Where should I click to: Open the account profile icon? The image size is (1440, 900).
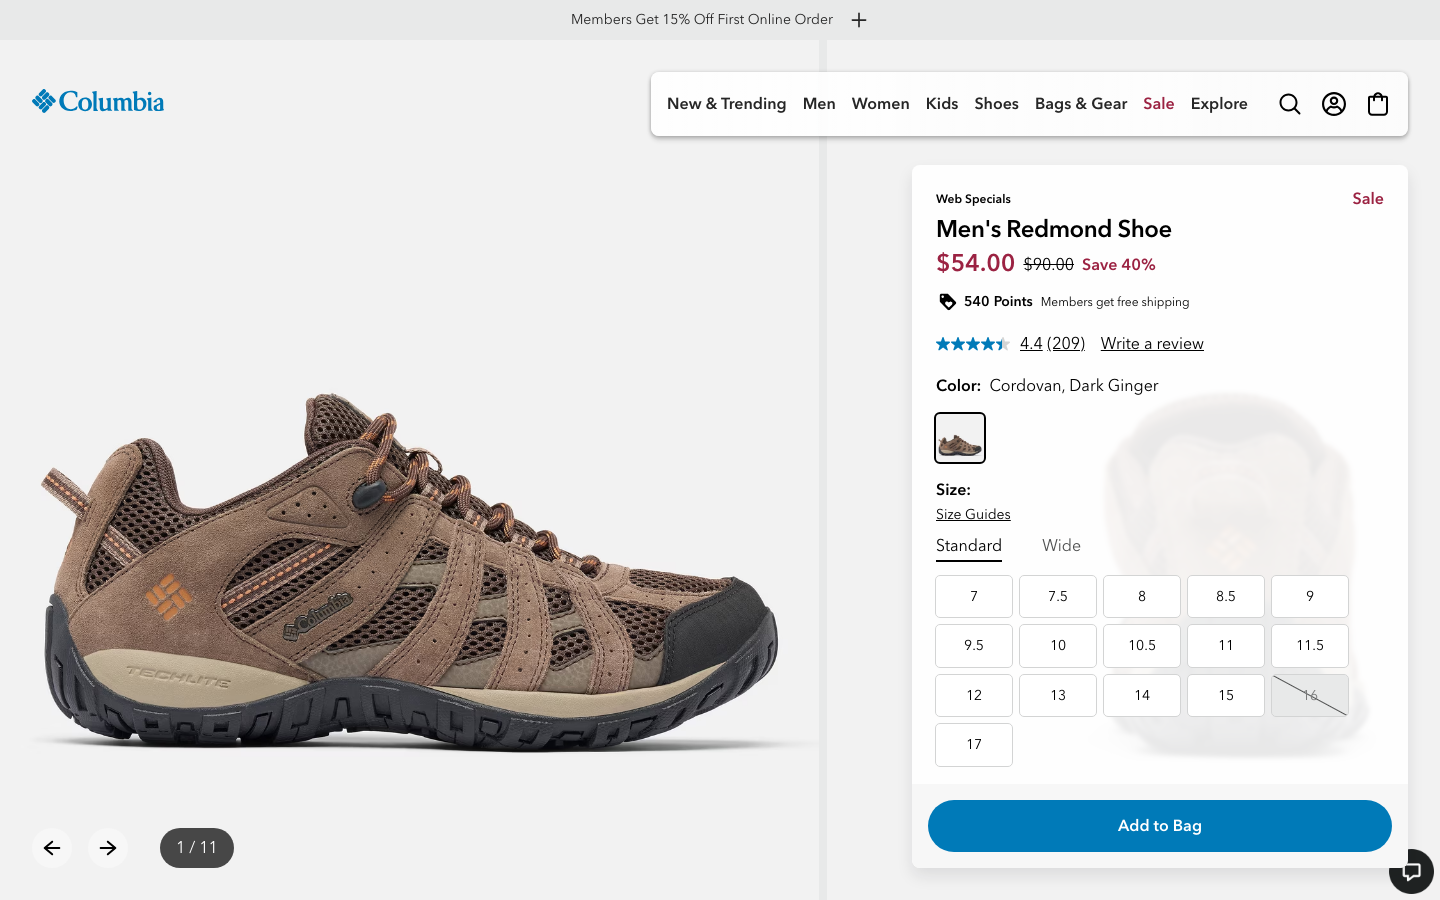(x=1334, y=104)
